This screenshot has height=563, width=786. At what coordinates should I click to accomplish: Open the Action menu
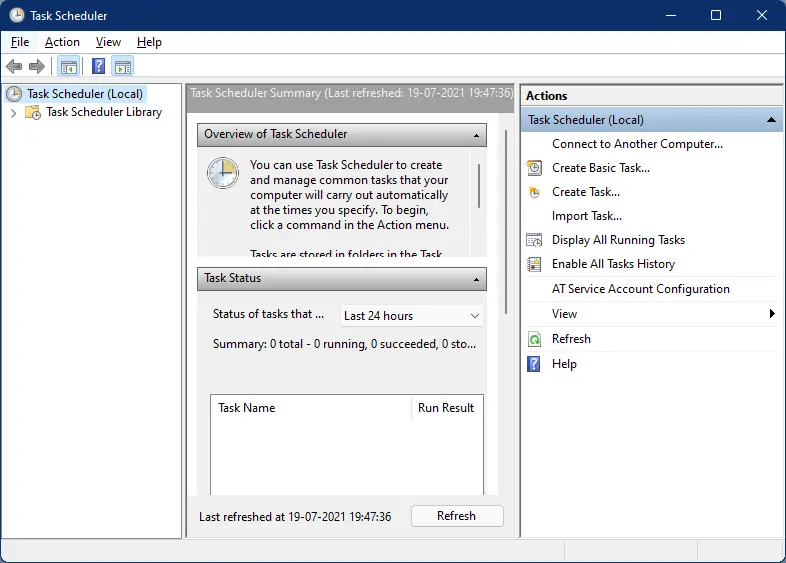62,42
